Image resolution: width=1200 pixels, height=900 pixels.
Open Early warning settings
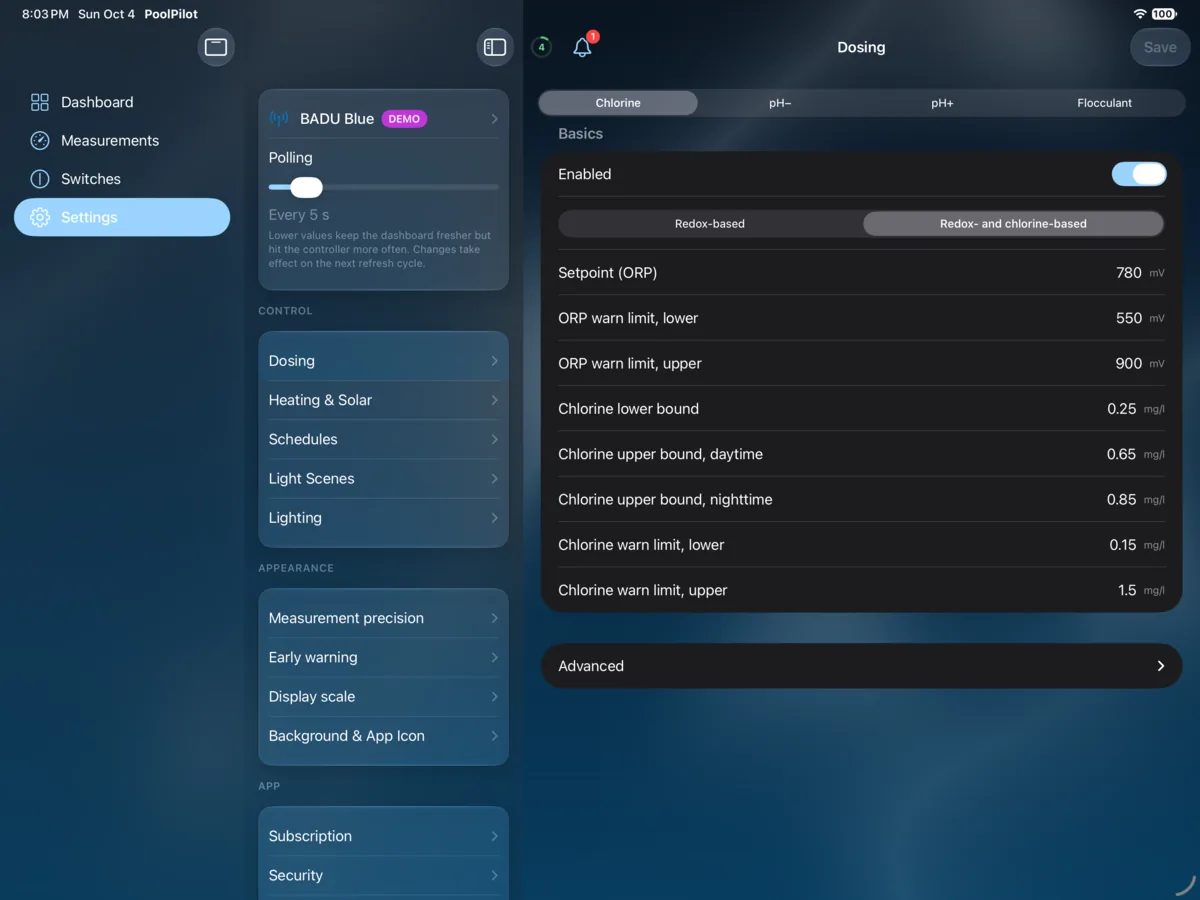tap(383, 657)
